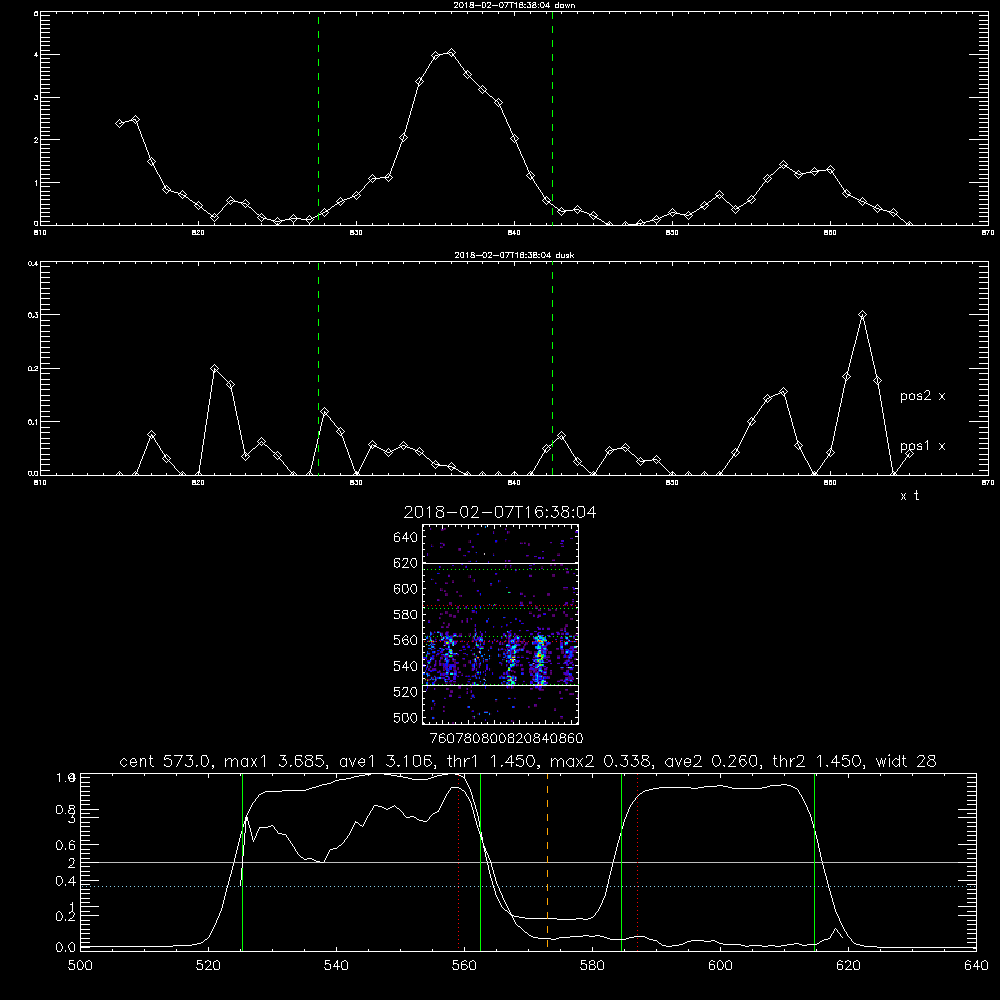Viewport: 1000px width, 1000px height.
Task: Click the spectrogram y-axis label '560'
Action: 406,640
